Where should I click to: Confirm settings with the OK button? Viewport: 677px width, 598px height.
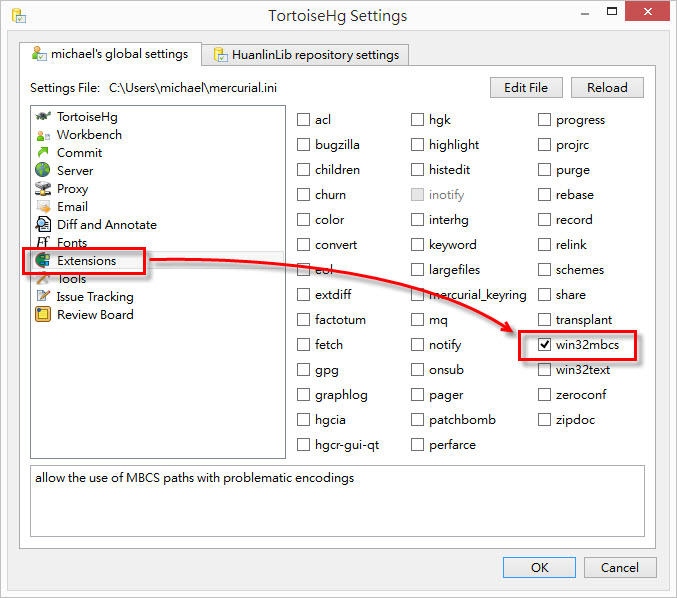(x=539, y=567)
